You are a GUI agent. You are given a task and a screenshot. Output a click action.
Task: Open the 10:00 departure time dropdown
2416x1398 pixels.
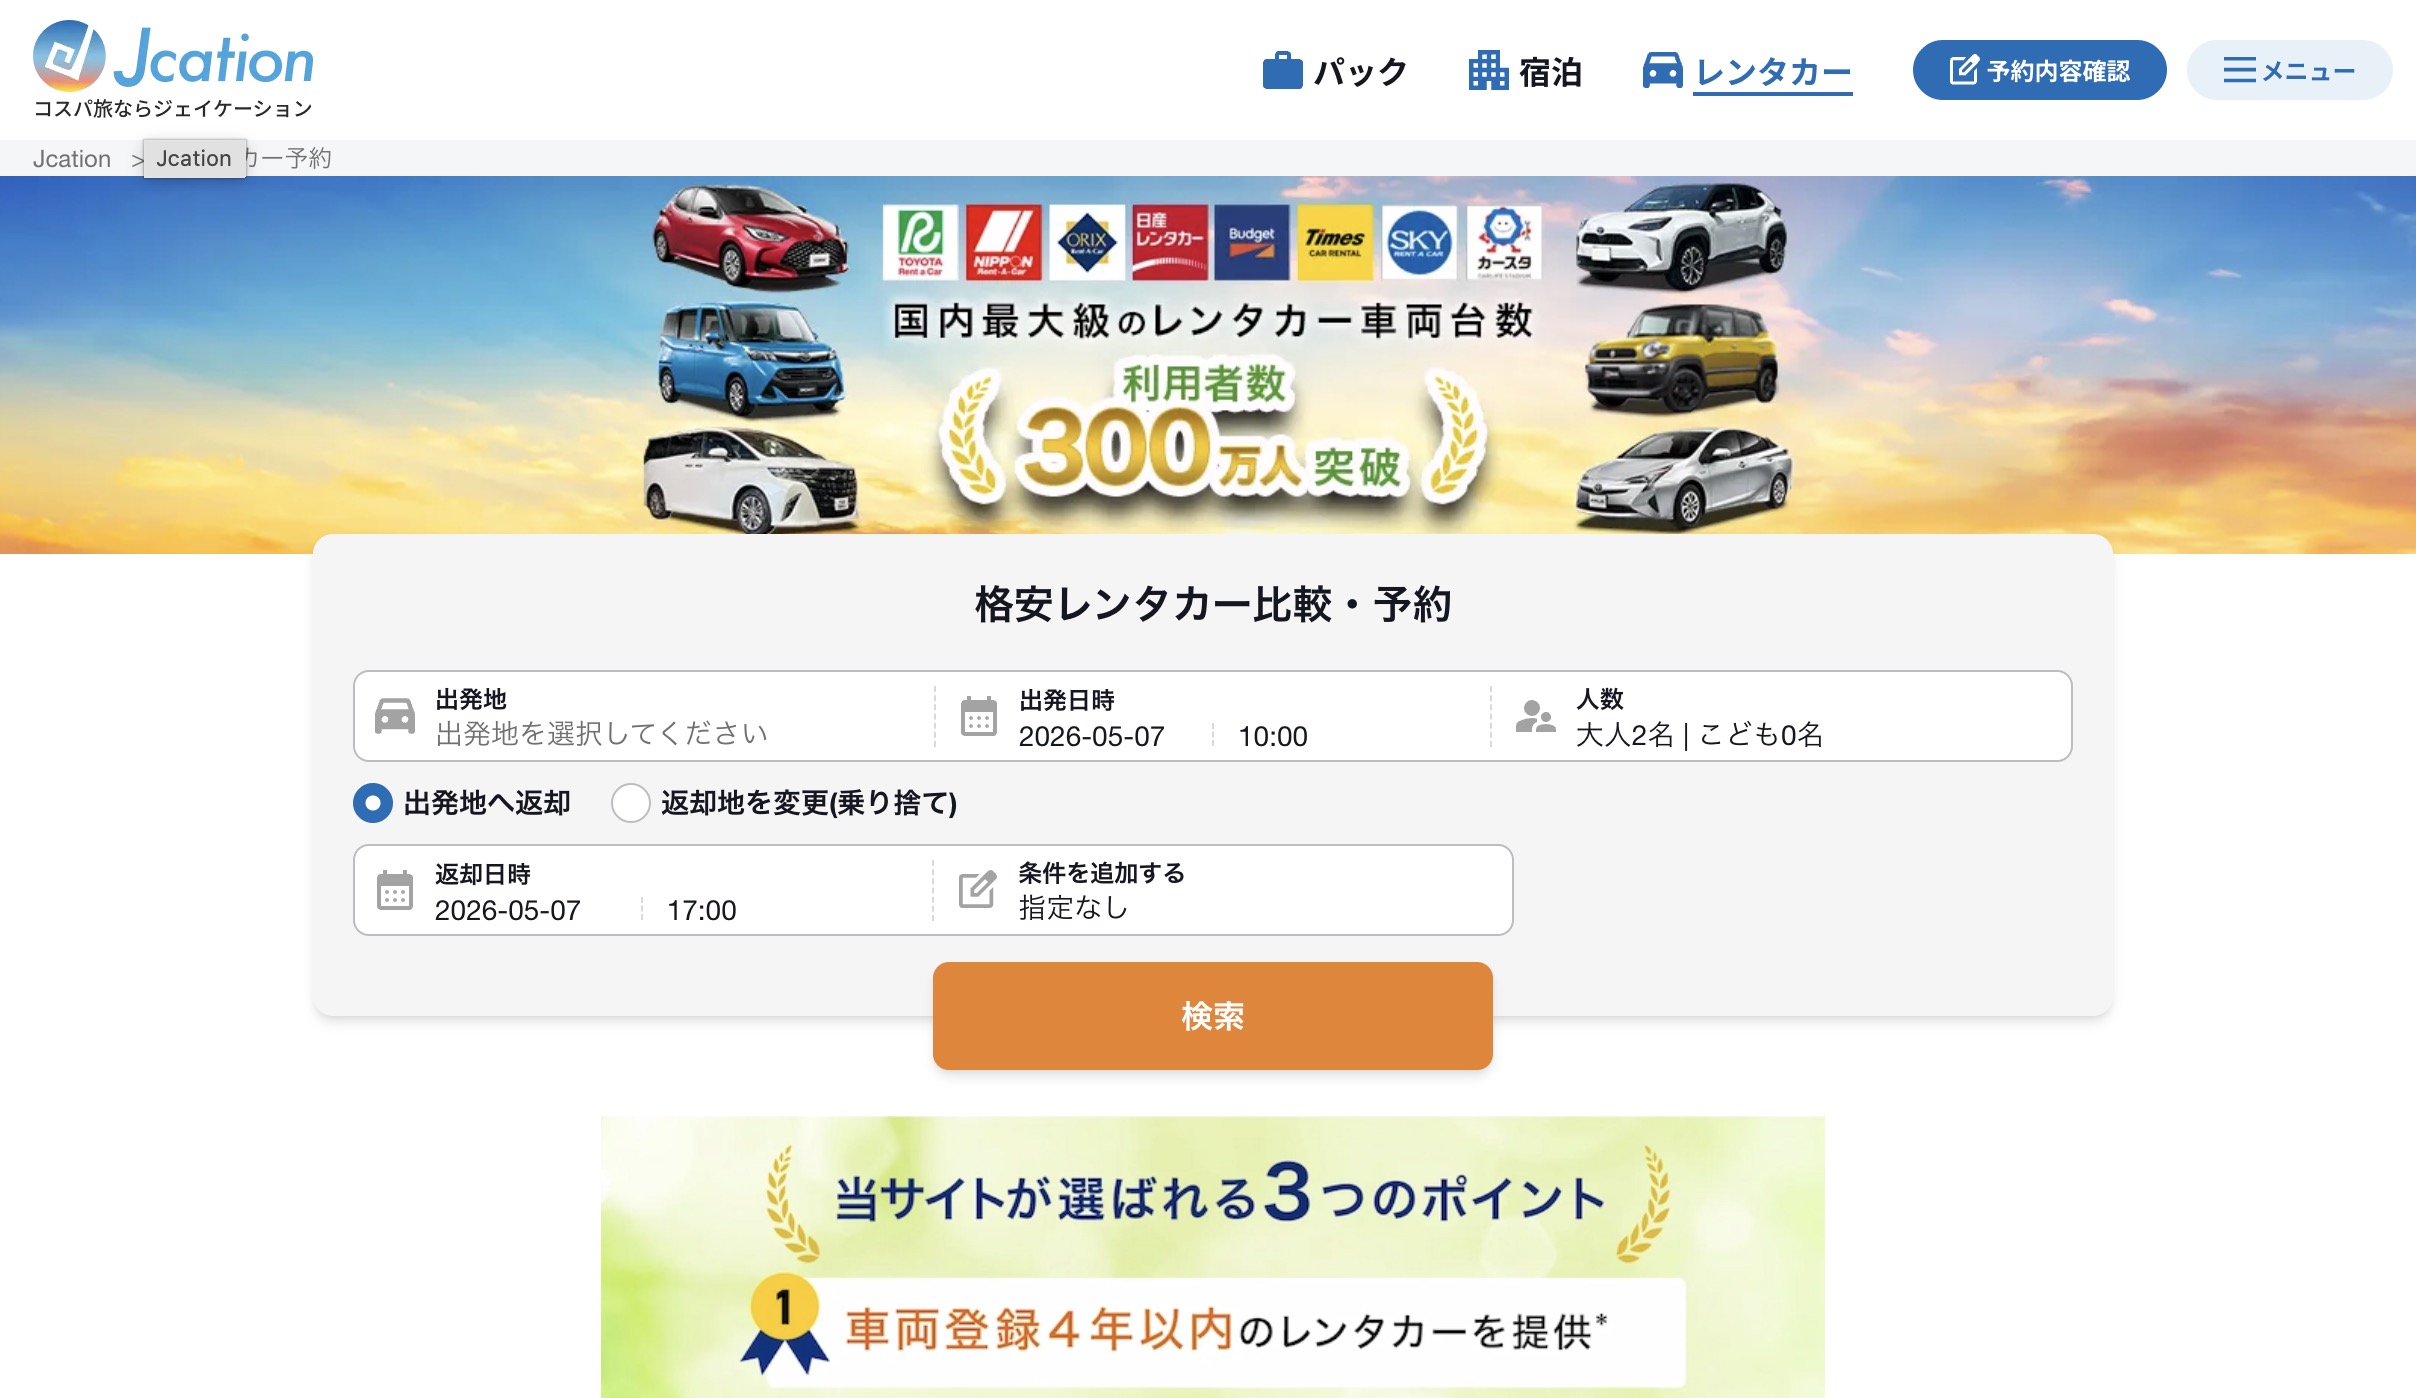point(1272,737)
